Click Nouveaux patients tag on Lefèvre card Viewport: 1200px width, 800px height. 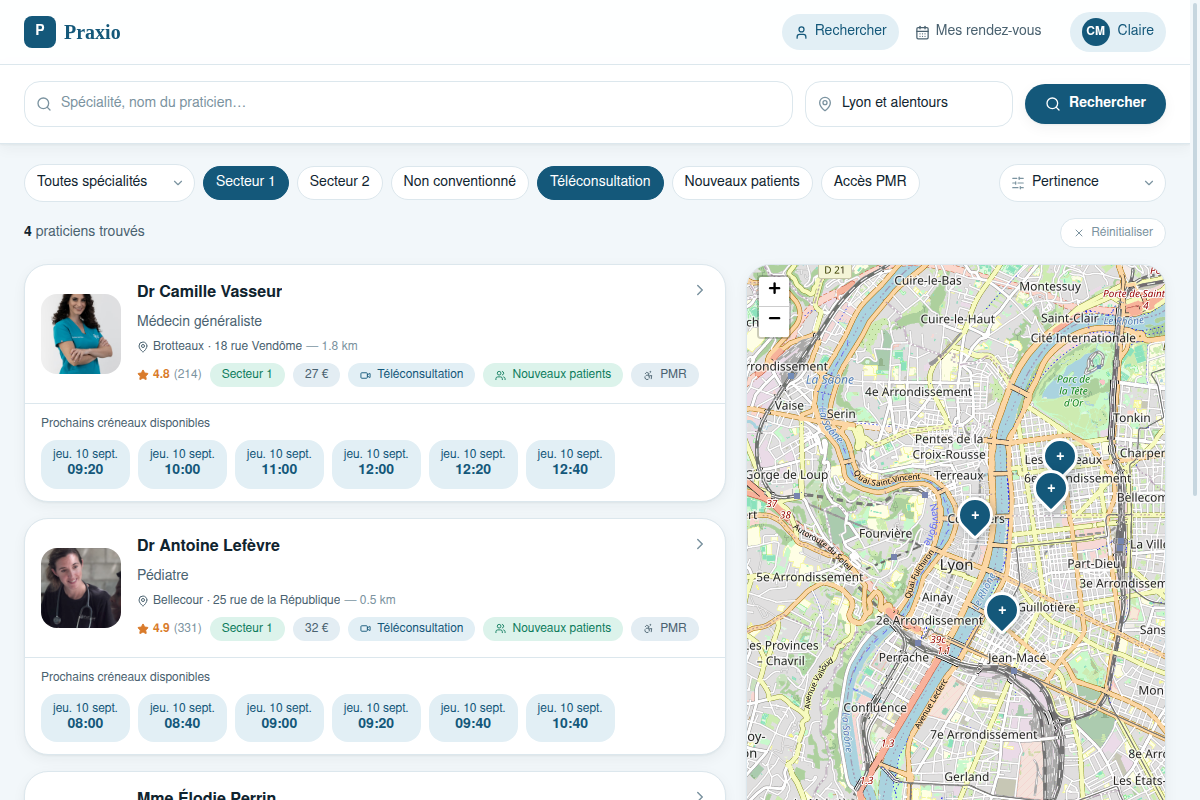pos(553,629)
